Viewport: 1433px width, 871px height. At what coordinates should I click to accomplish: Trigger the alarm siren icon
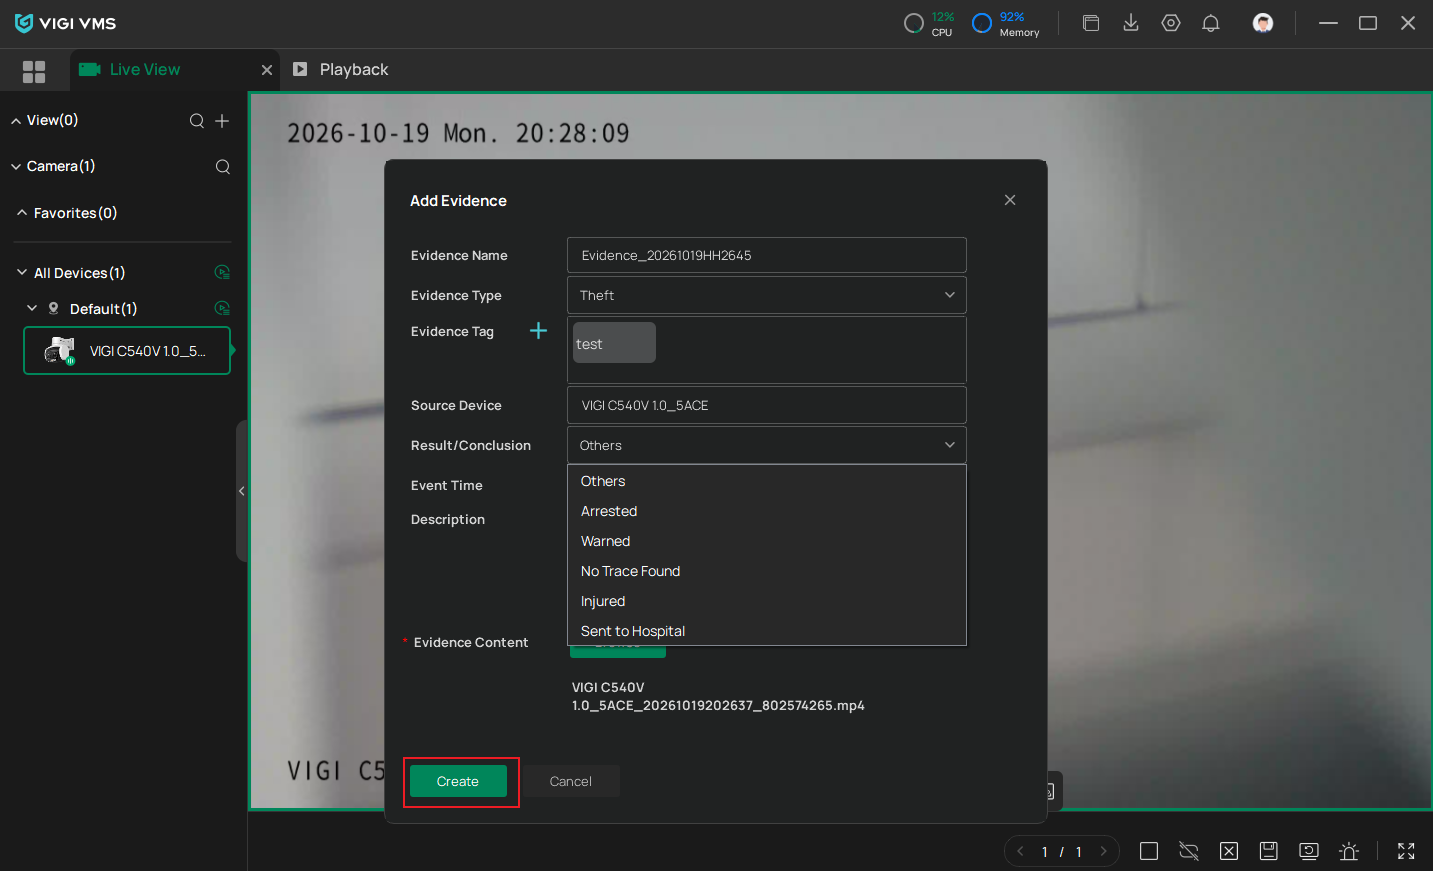[x=1349, y=851]
